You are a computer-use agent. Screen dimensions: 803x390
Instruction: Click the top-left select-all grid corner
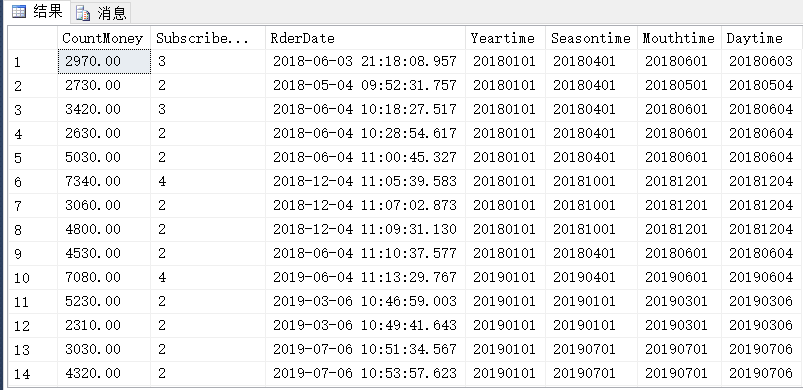pos(33,38)
